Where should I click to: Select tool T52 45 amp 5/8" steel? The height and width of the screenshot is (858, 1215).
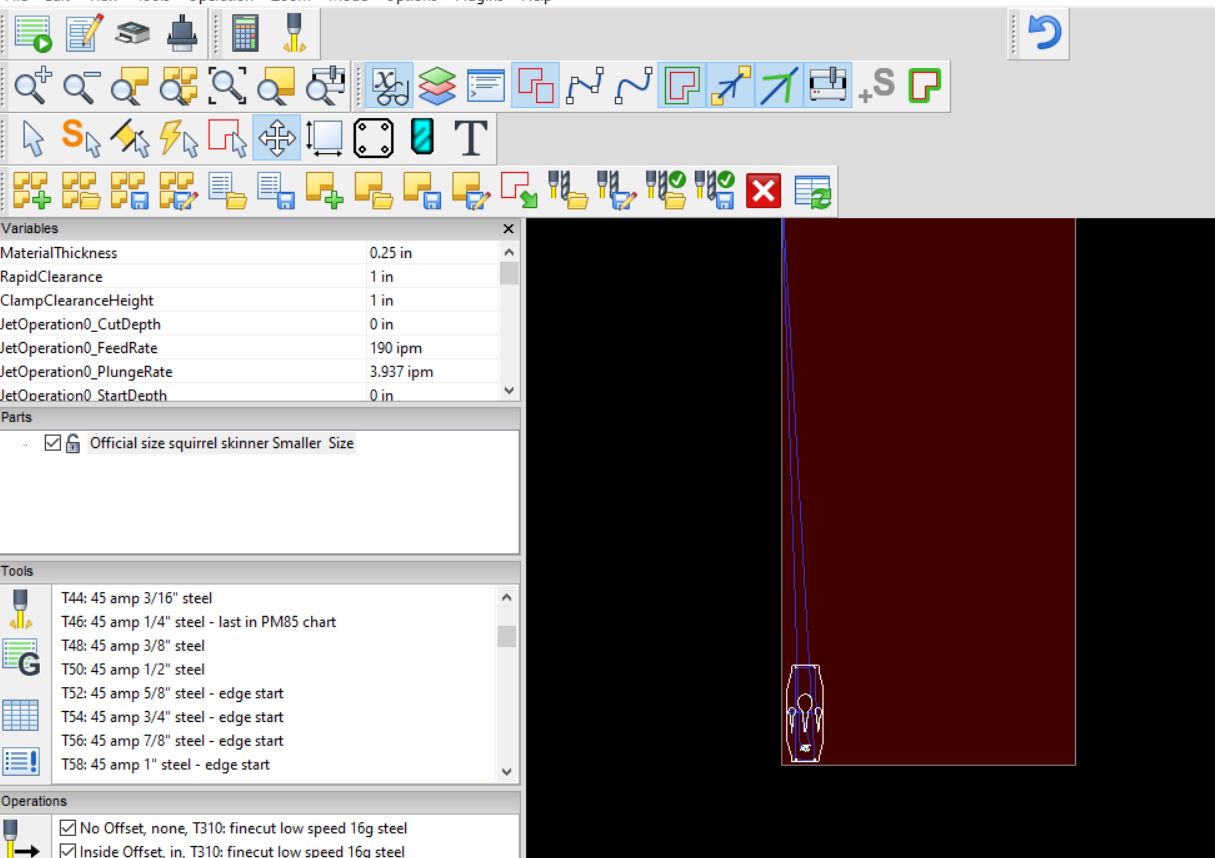pos(172,693)
